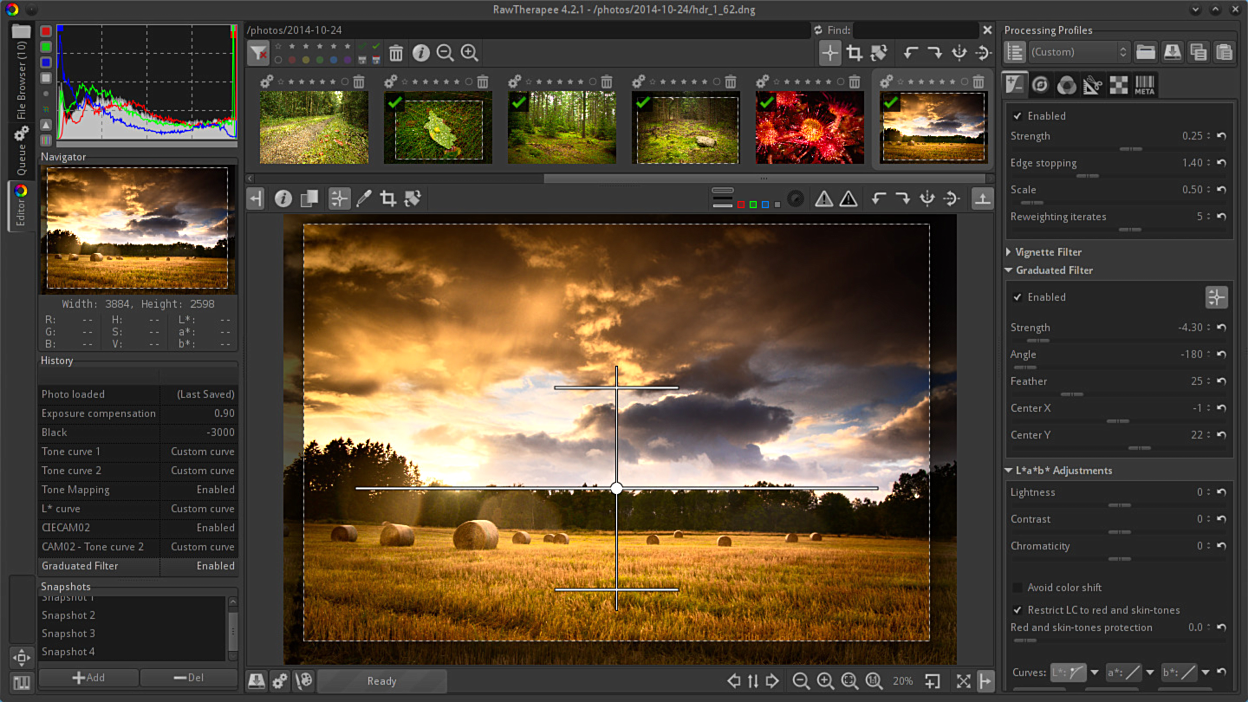The image size is (1248, 702).
Task: Copy the processing profile to clipboard
Action: (x=1198, y=52)
